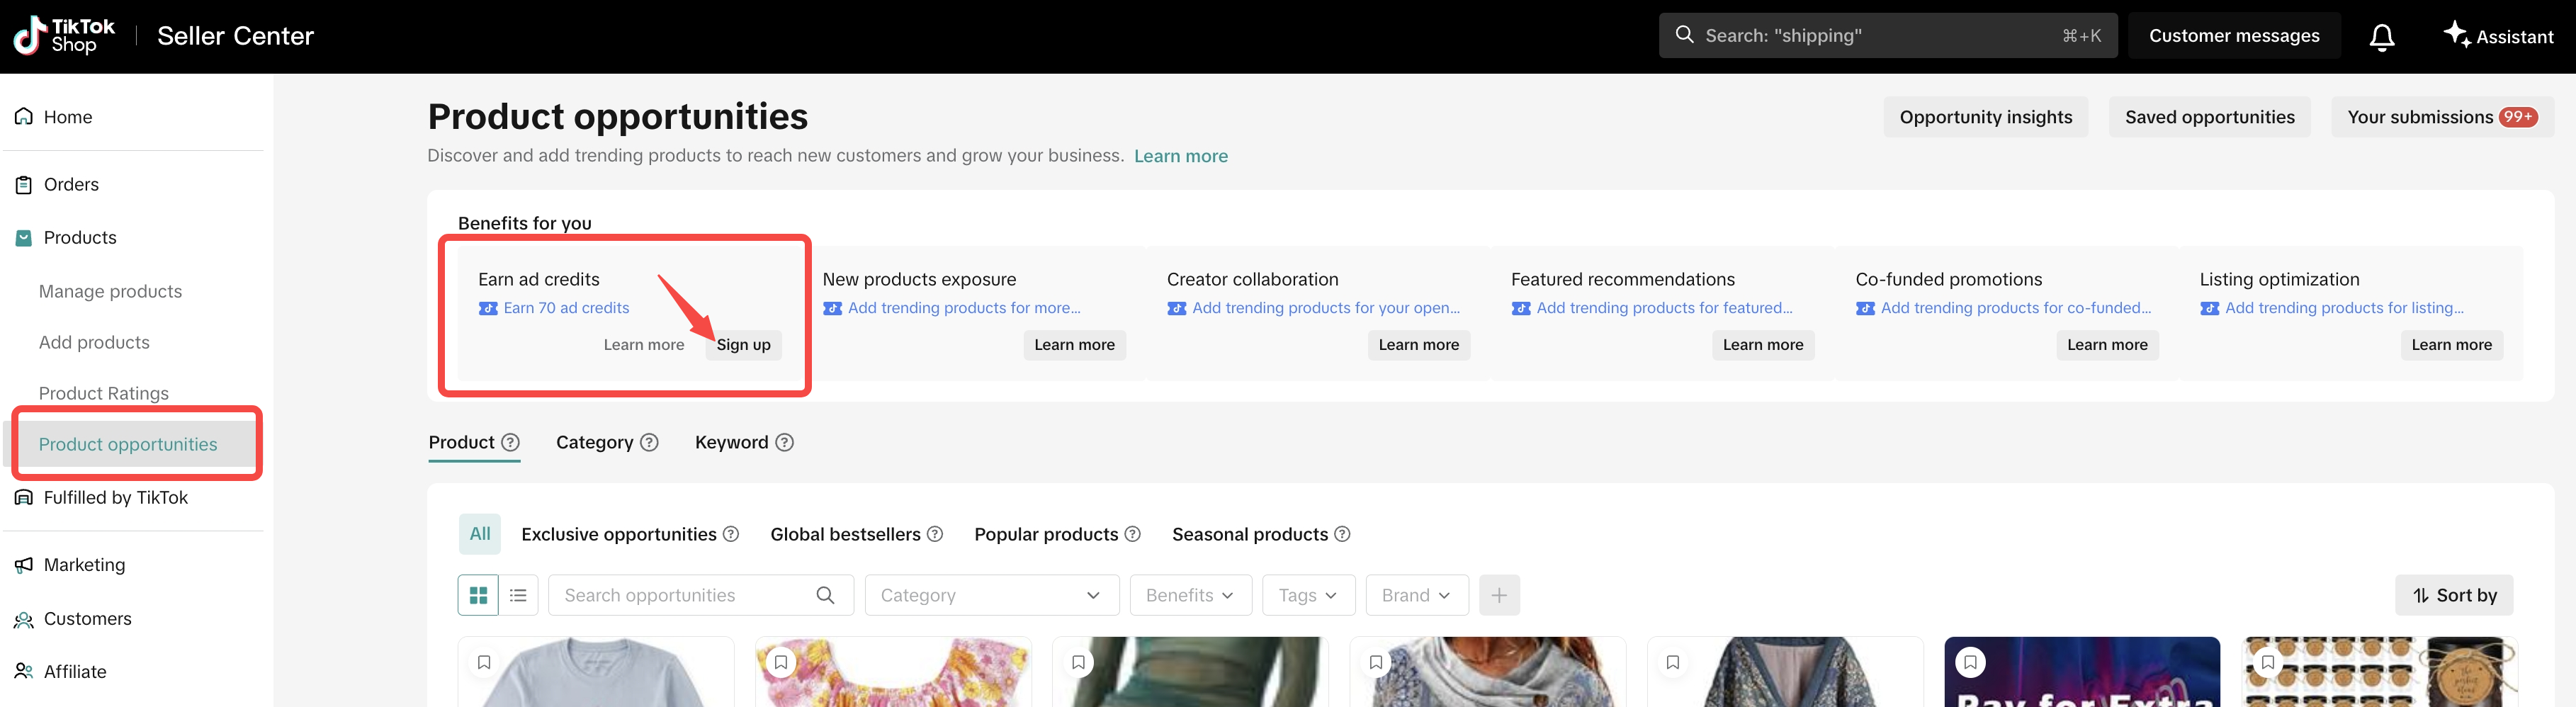Click the magnifier in Search opportunities
Viewport: 2576px width, 707px height.
(x=825, y=595)
